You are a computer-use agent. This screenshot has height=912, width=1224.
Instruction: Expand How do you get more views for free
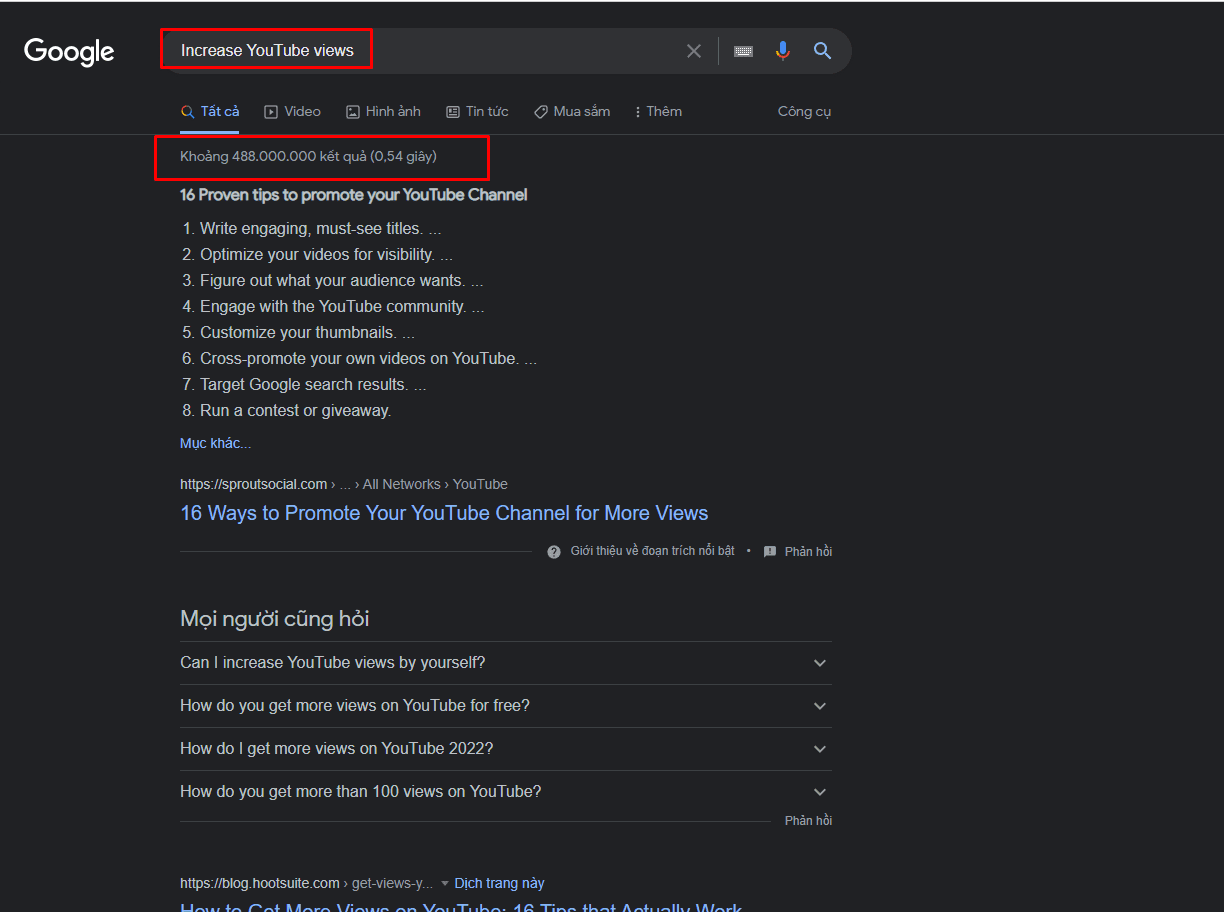(506, 706)
